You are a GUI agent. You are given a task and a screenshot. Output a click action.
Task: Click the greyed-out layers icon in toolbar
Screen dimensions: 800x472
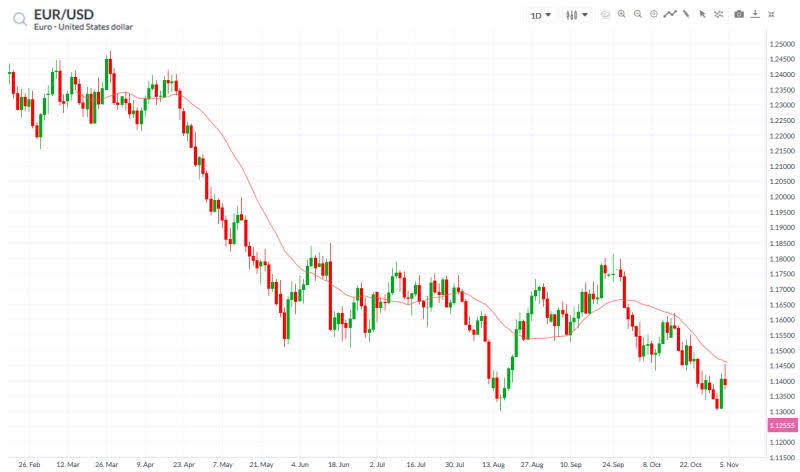point(605,15)
